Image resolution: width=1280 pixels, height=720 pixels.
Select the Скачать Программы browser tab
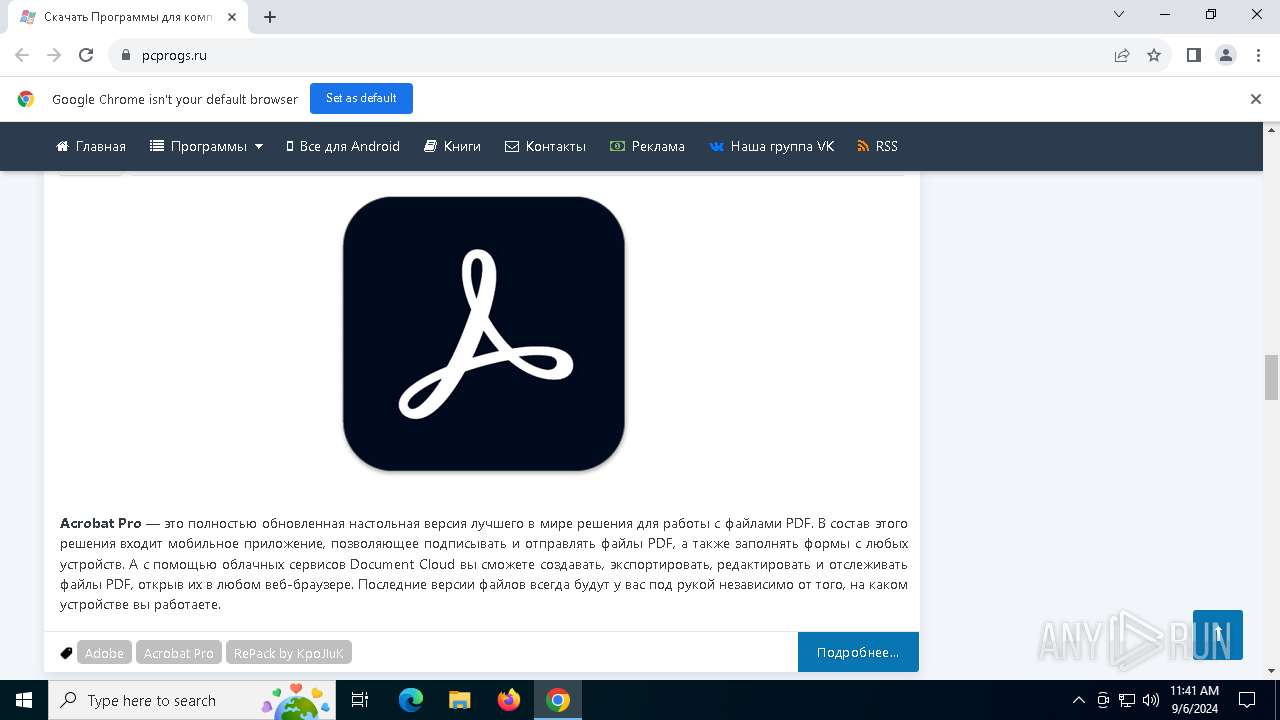(128, 17)
